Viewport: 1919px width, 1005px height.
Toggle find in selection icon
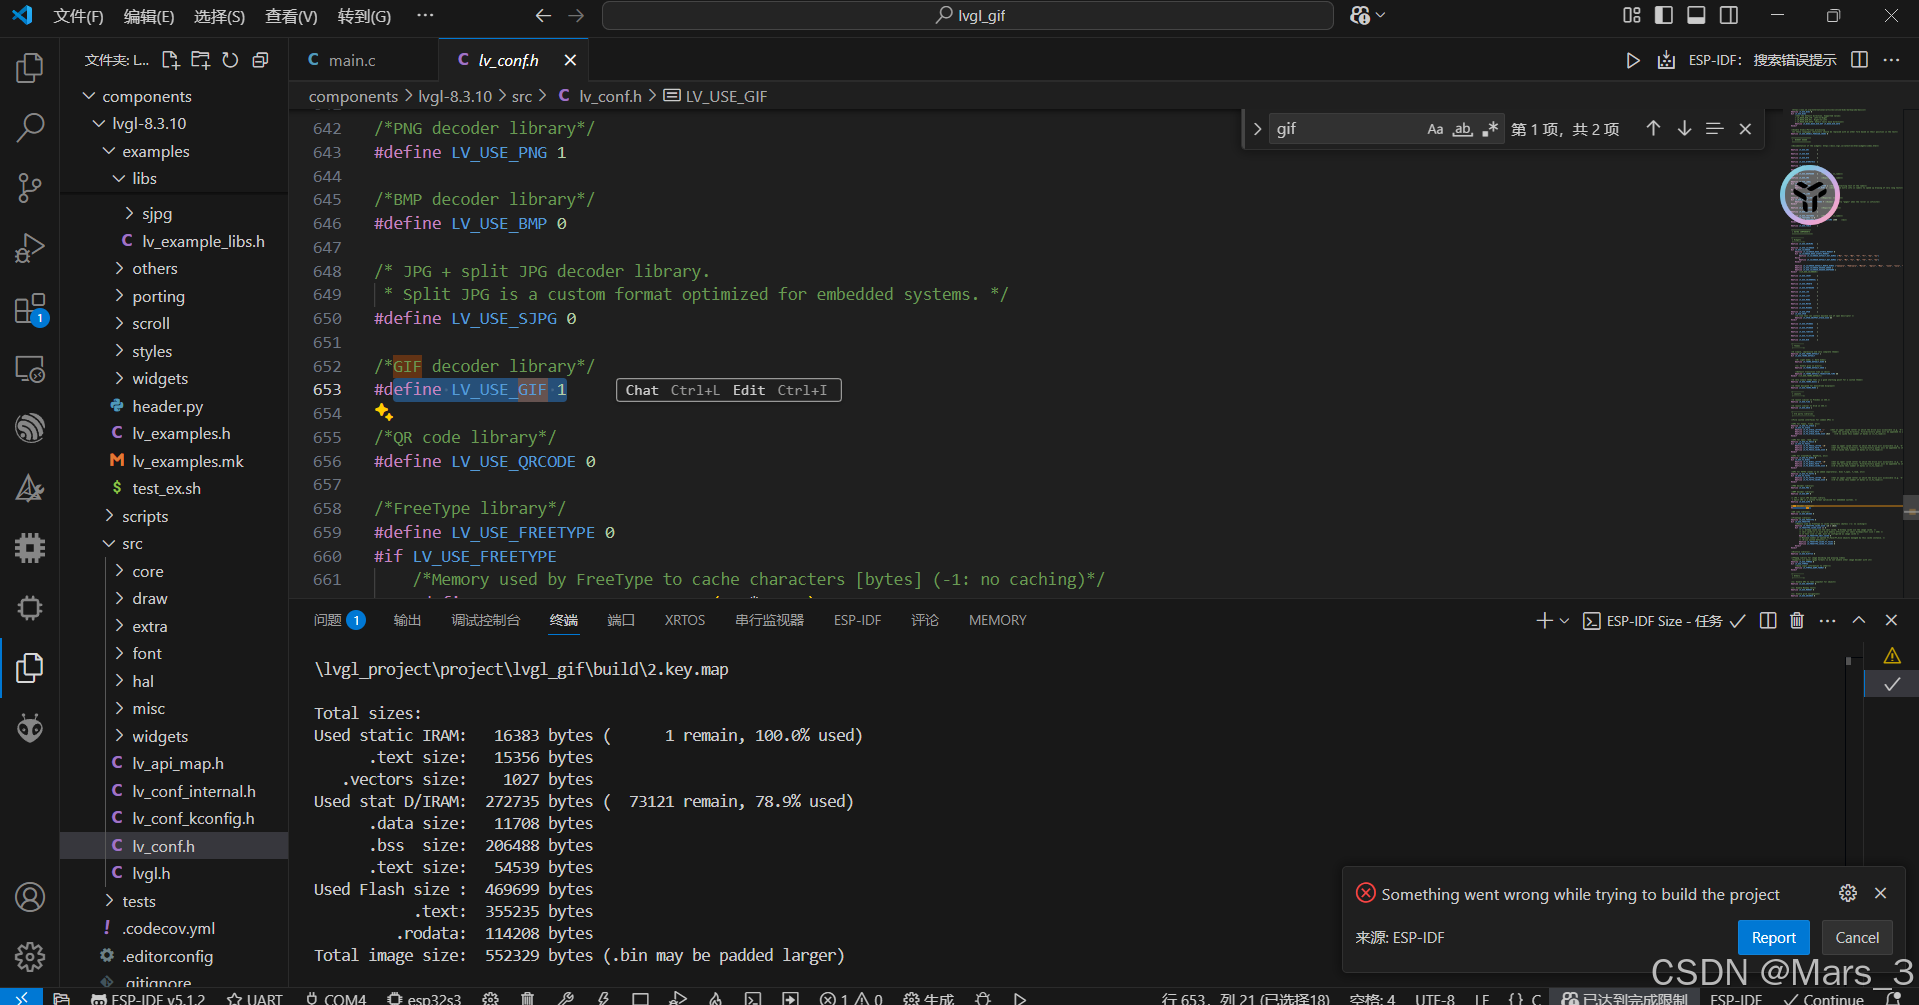point(1714,128)
